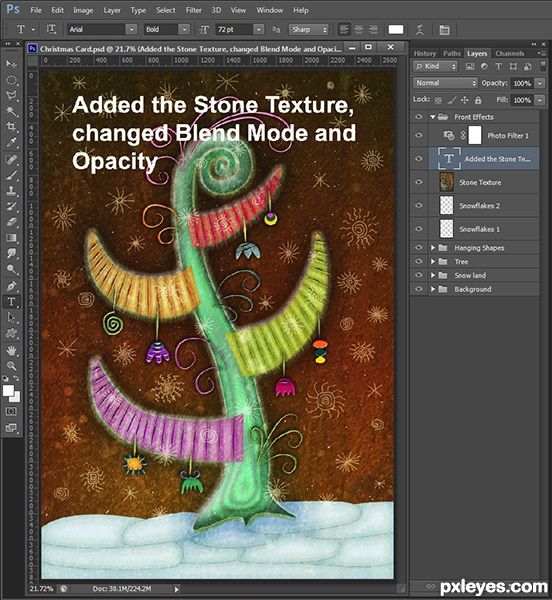
Task: Hide the Photo Filter 1 layer
Action: pyautogui.click(x=419, y=135)
